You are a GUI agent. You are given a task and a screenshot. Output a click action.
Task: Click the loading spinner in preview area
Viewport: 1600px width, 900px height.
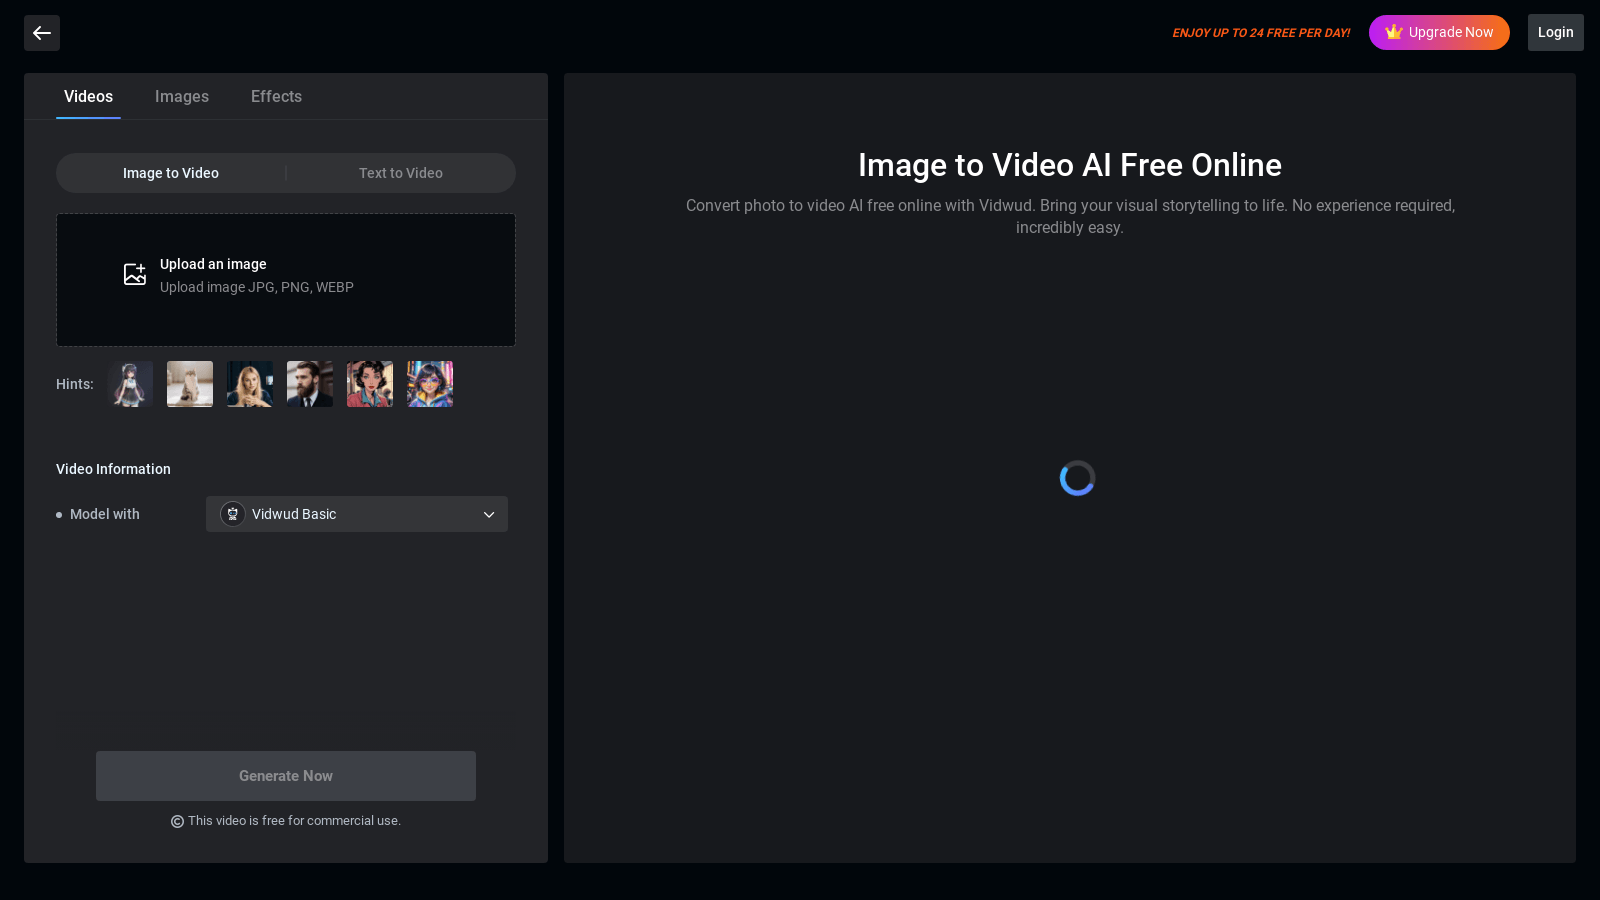coord(1077,478)
